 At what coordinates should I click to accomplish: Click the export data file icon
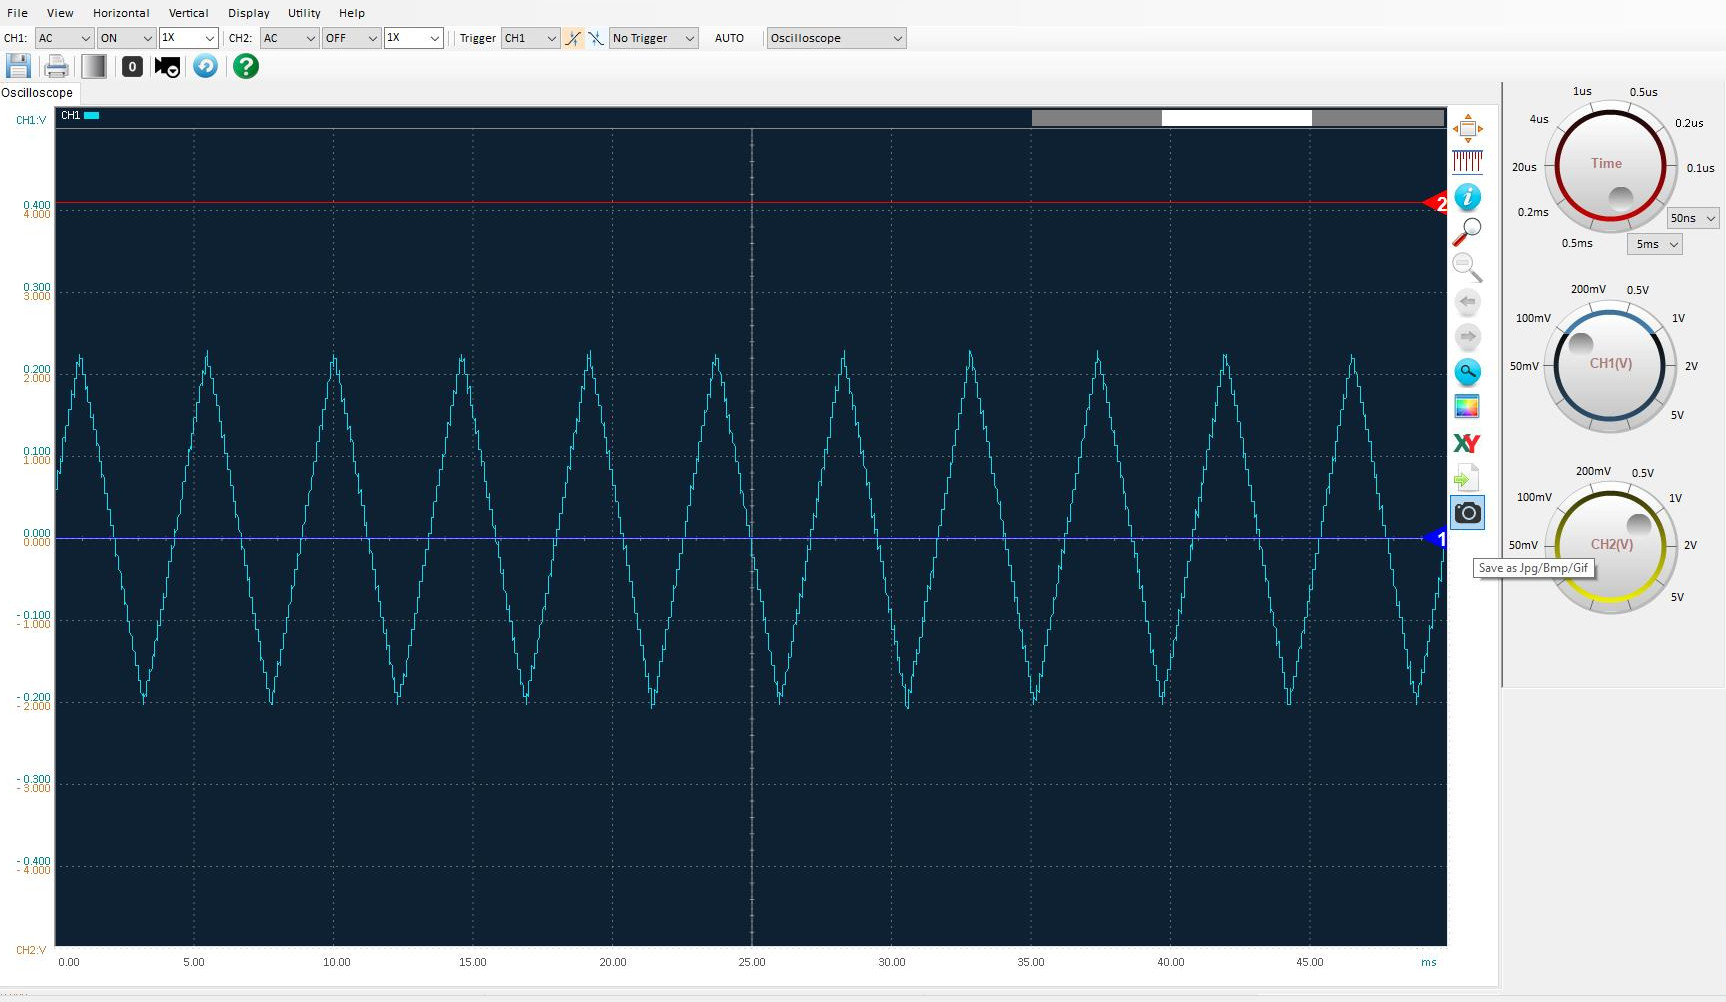pos(1466,478)
